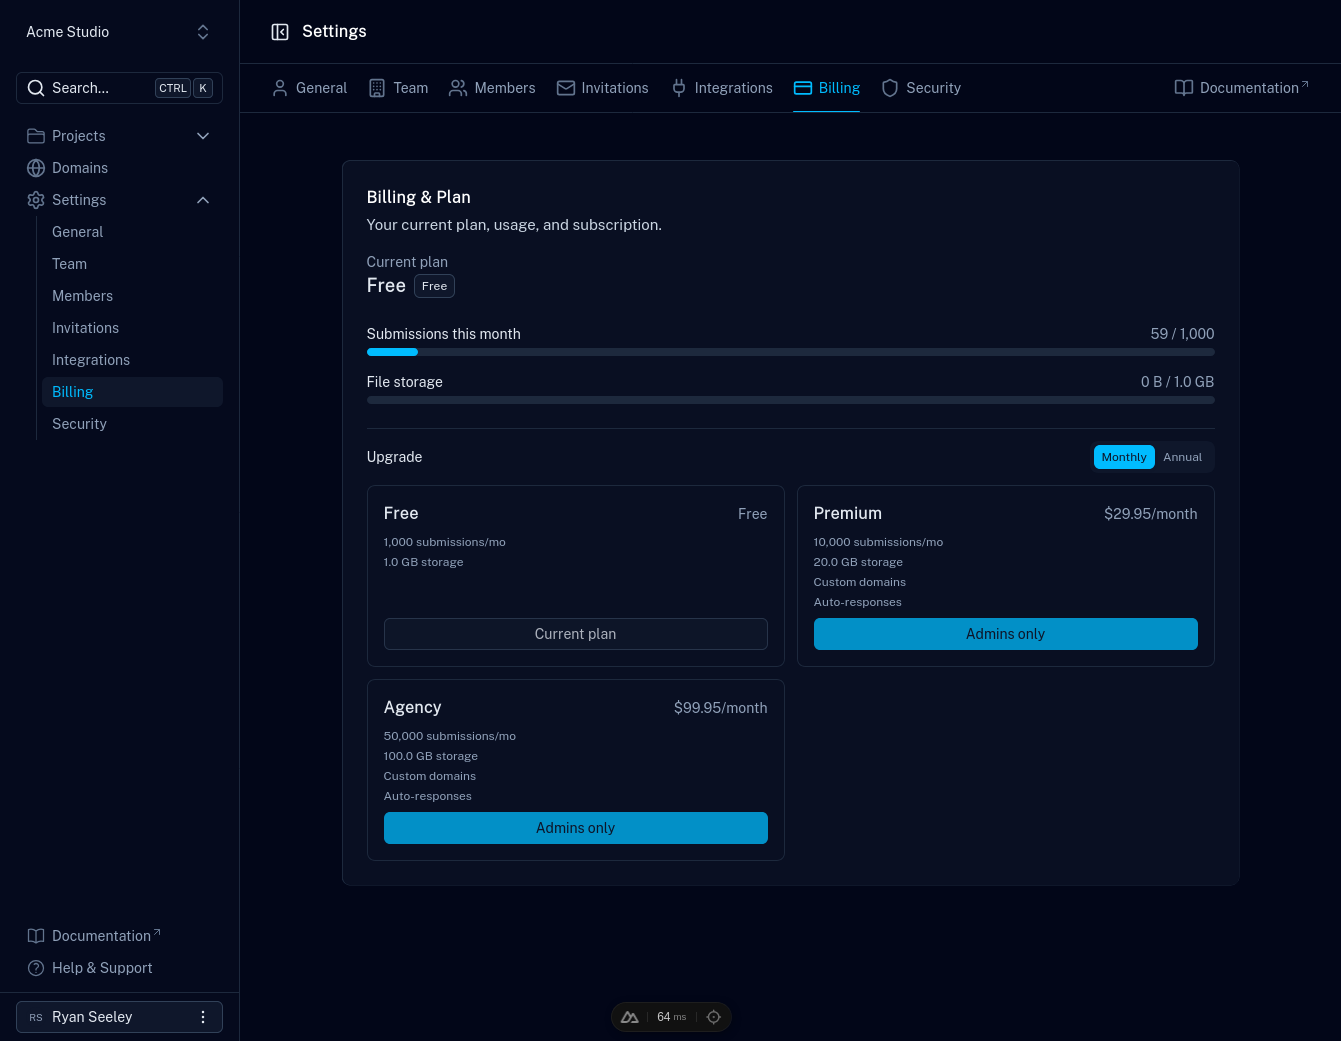Screen dimensions: 1341x1041
Task: Open Invitations in the sidebar settings list
Action: [x=131, y=328]
